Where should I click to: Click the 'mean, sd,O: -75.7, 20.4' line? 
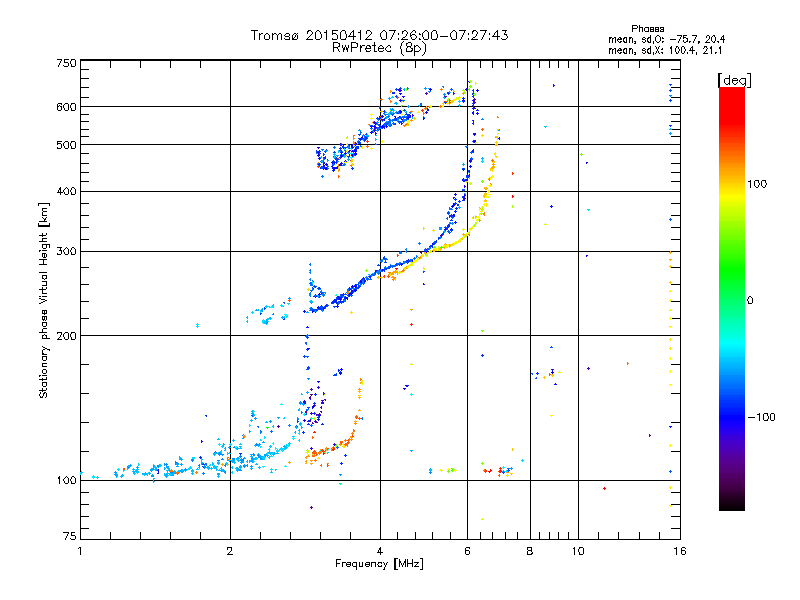tap(666, 39)
